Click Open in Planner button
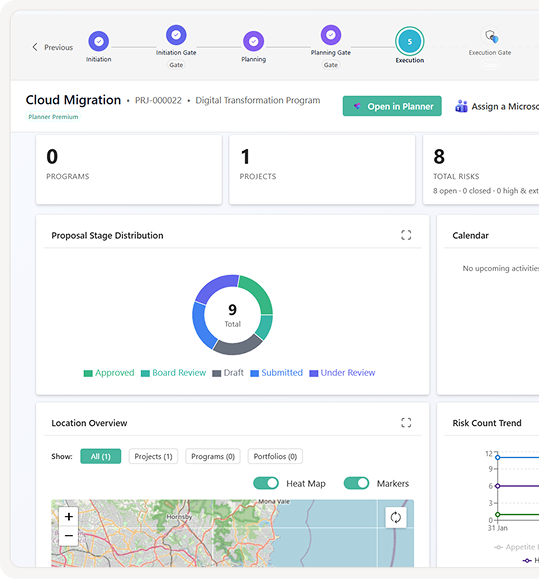 tap(392, 106)
